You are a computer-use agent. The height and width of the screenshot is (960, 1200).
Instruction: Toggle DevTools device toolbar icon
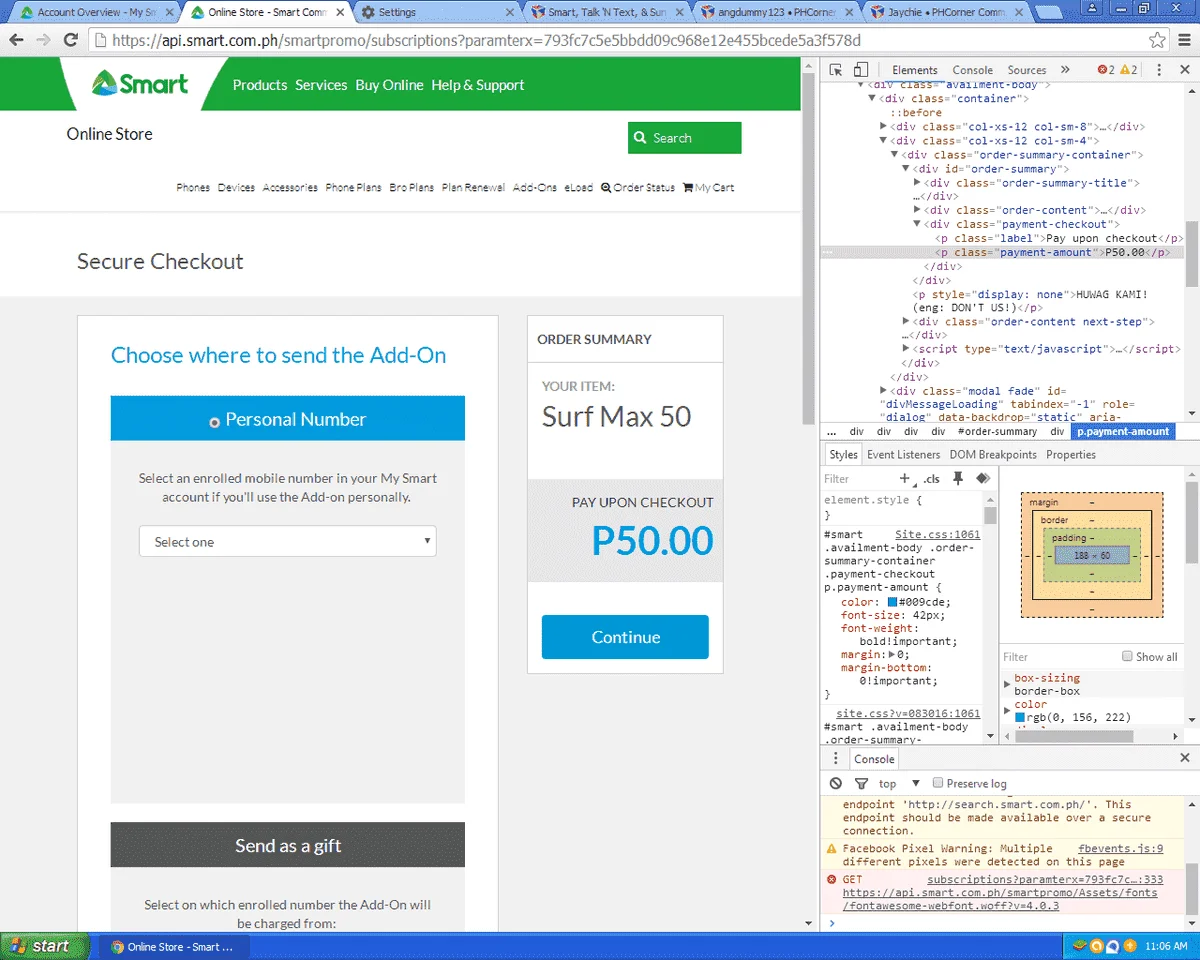point(861,70)
